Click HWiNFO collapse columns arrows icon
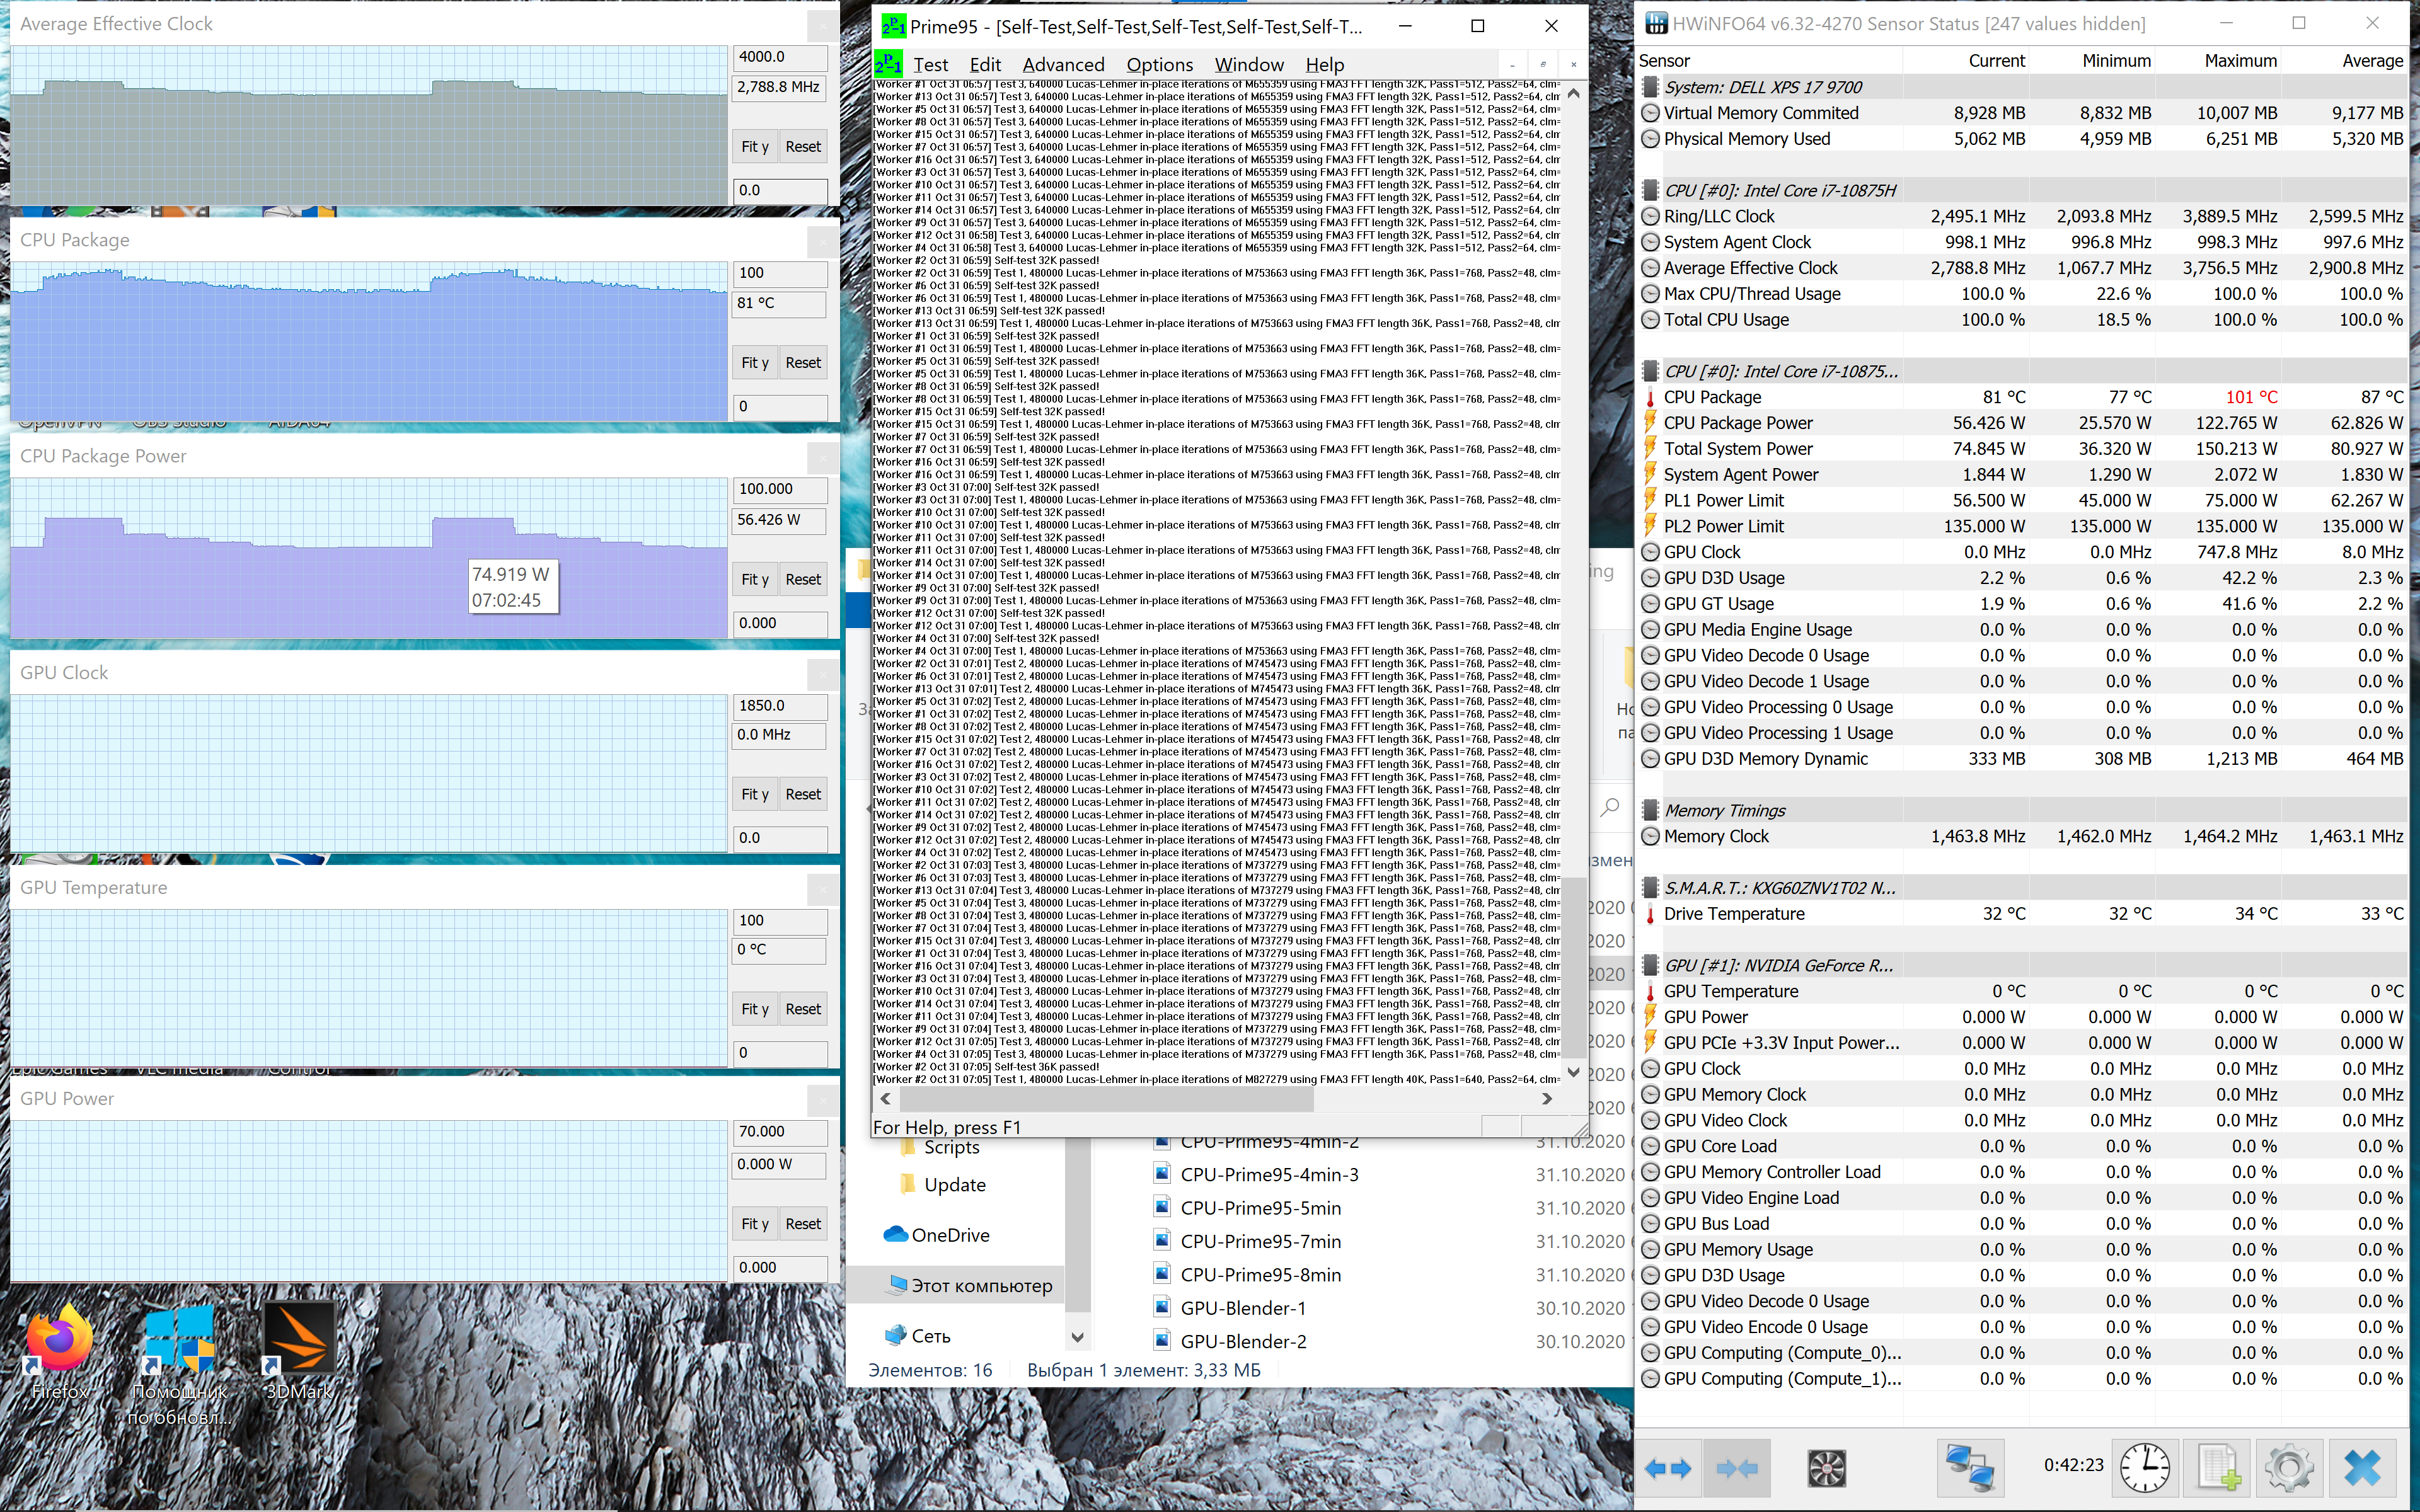This screenshot has height=1512, width=2420. [1737, 1468]
